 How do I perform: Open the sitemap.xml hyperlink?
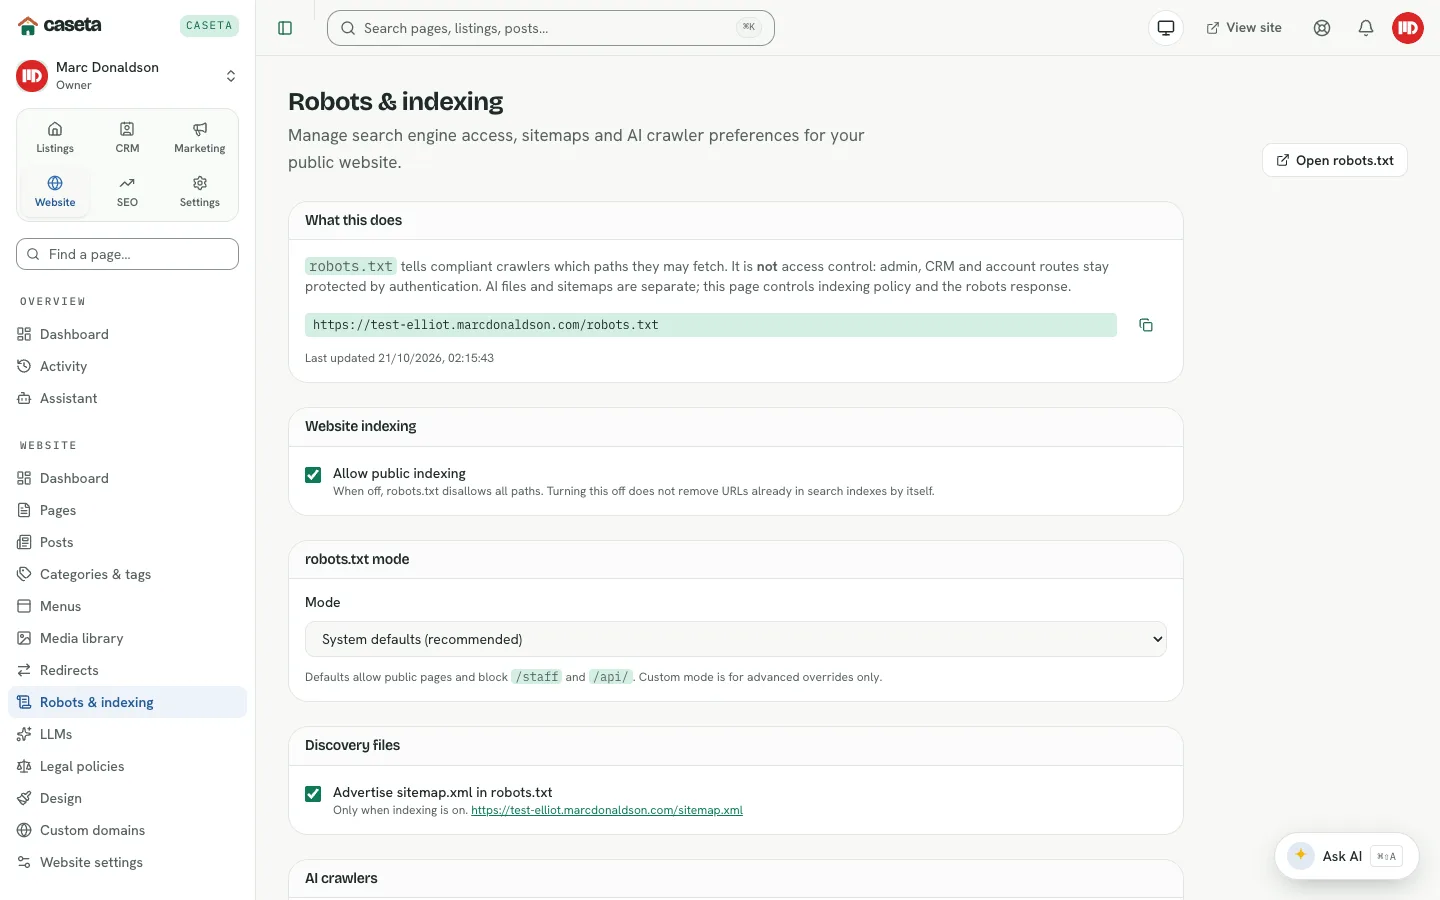(607, 810)
